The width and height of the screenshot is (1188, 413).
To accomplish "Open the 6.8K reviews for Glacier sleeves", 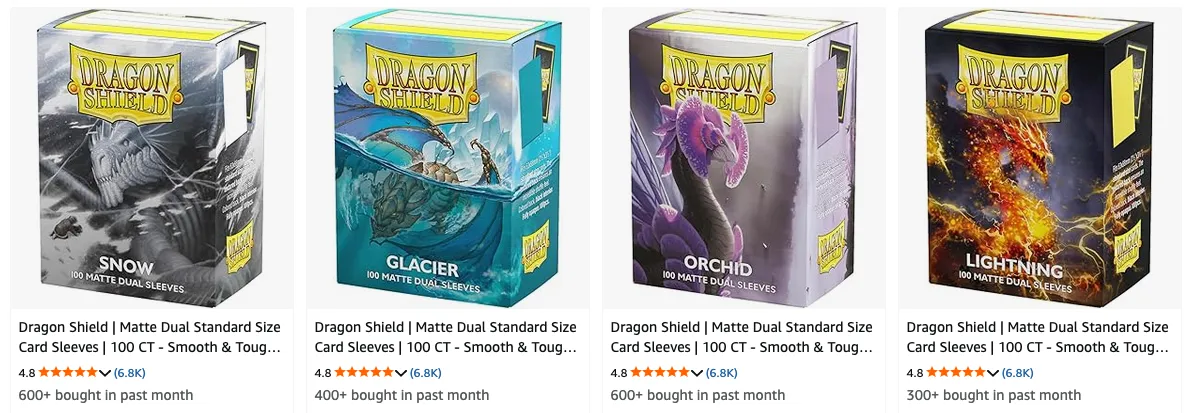I will click(x=426, y=373).
